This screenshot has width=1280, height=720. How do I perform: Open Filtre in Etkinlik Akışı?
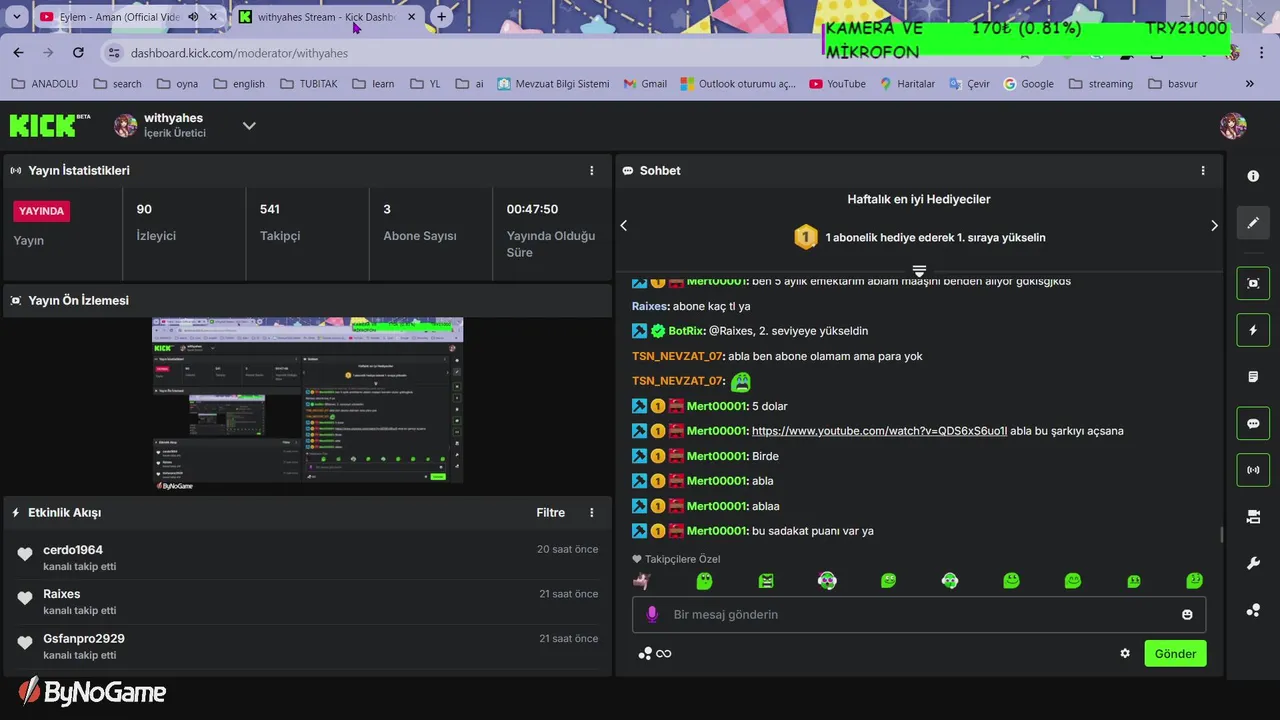point(550,513)
